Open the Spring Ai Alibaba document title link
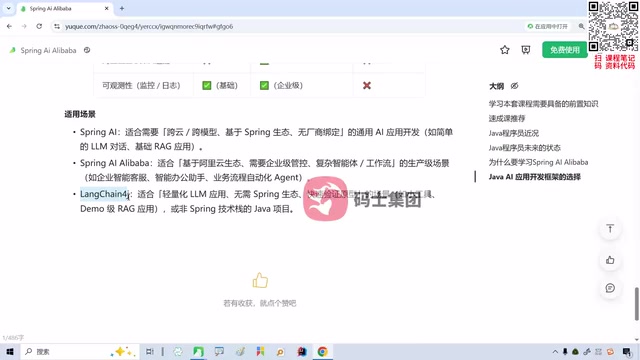The height and width of the screenshot is (360, 640). click(x=48, y=51)
